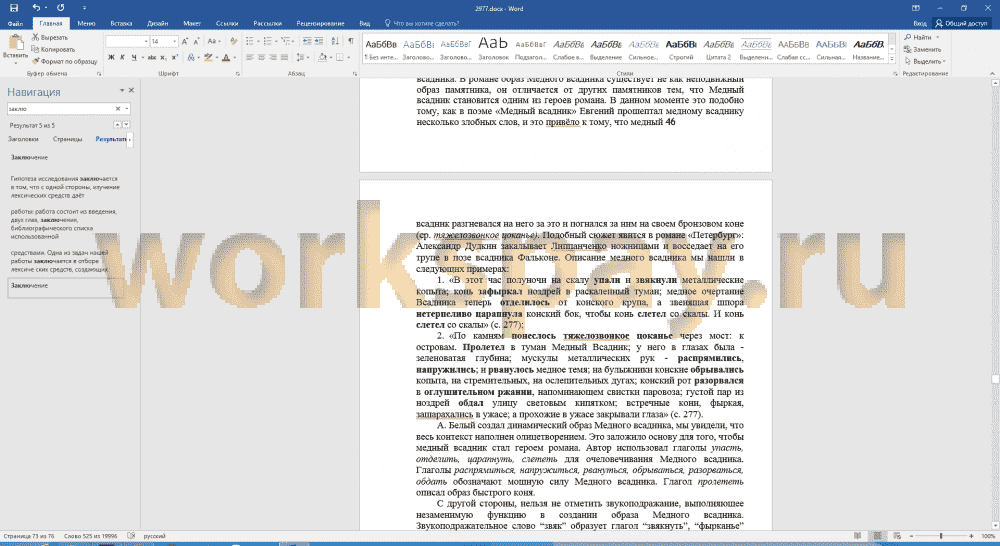Open Replace (Заменить) dialog

922,49
